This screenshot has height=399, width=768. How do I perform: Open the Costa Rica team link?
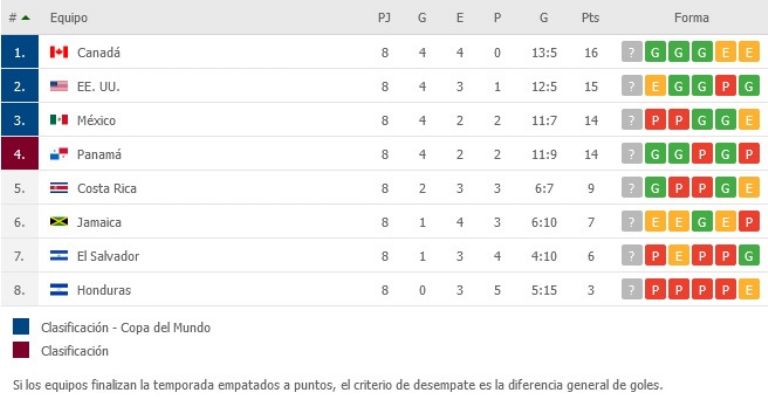pos(106,188)
